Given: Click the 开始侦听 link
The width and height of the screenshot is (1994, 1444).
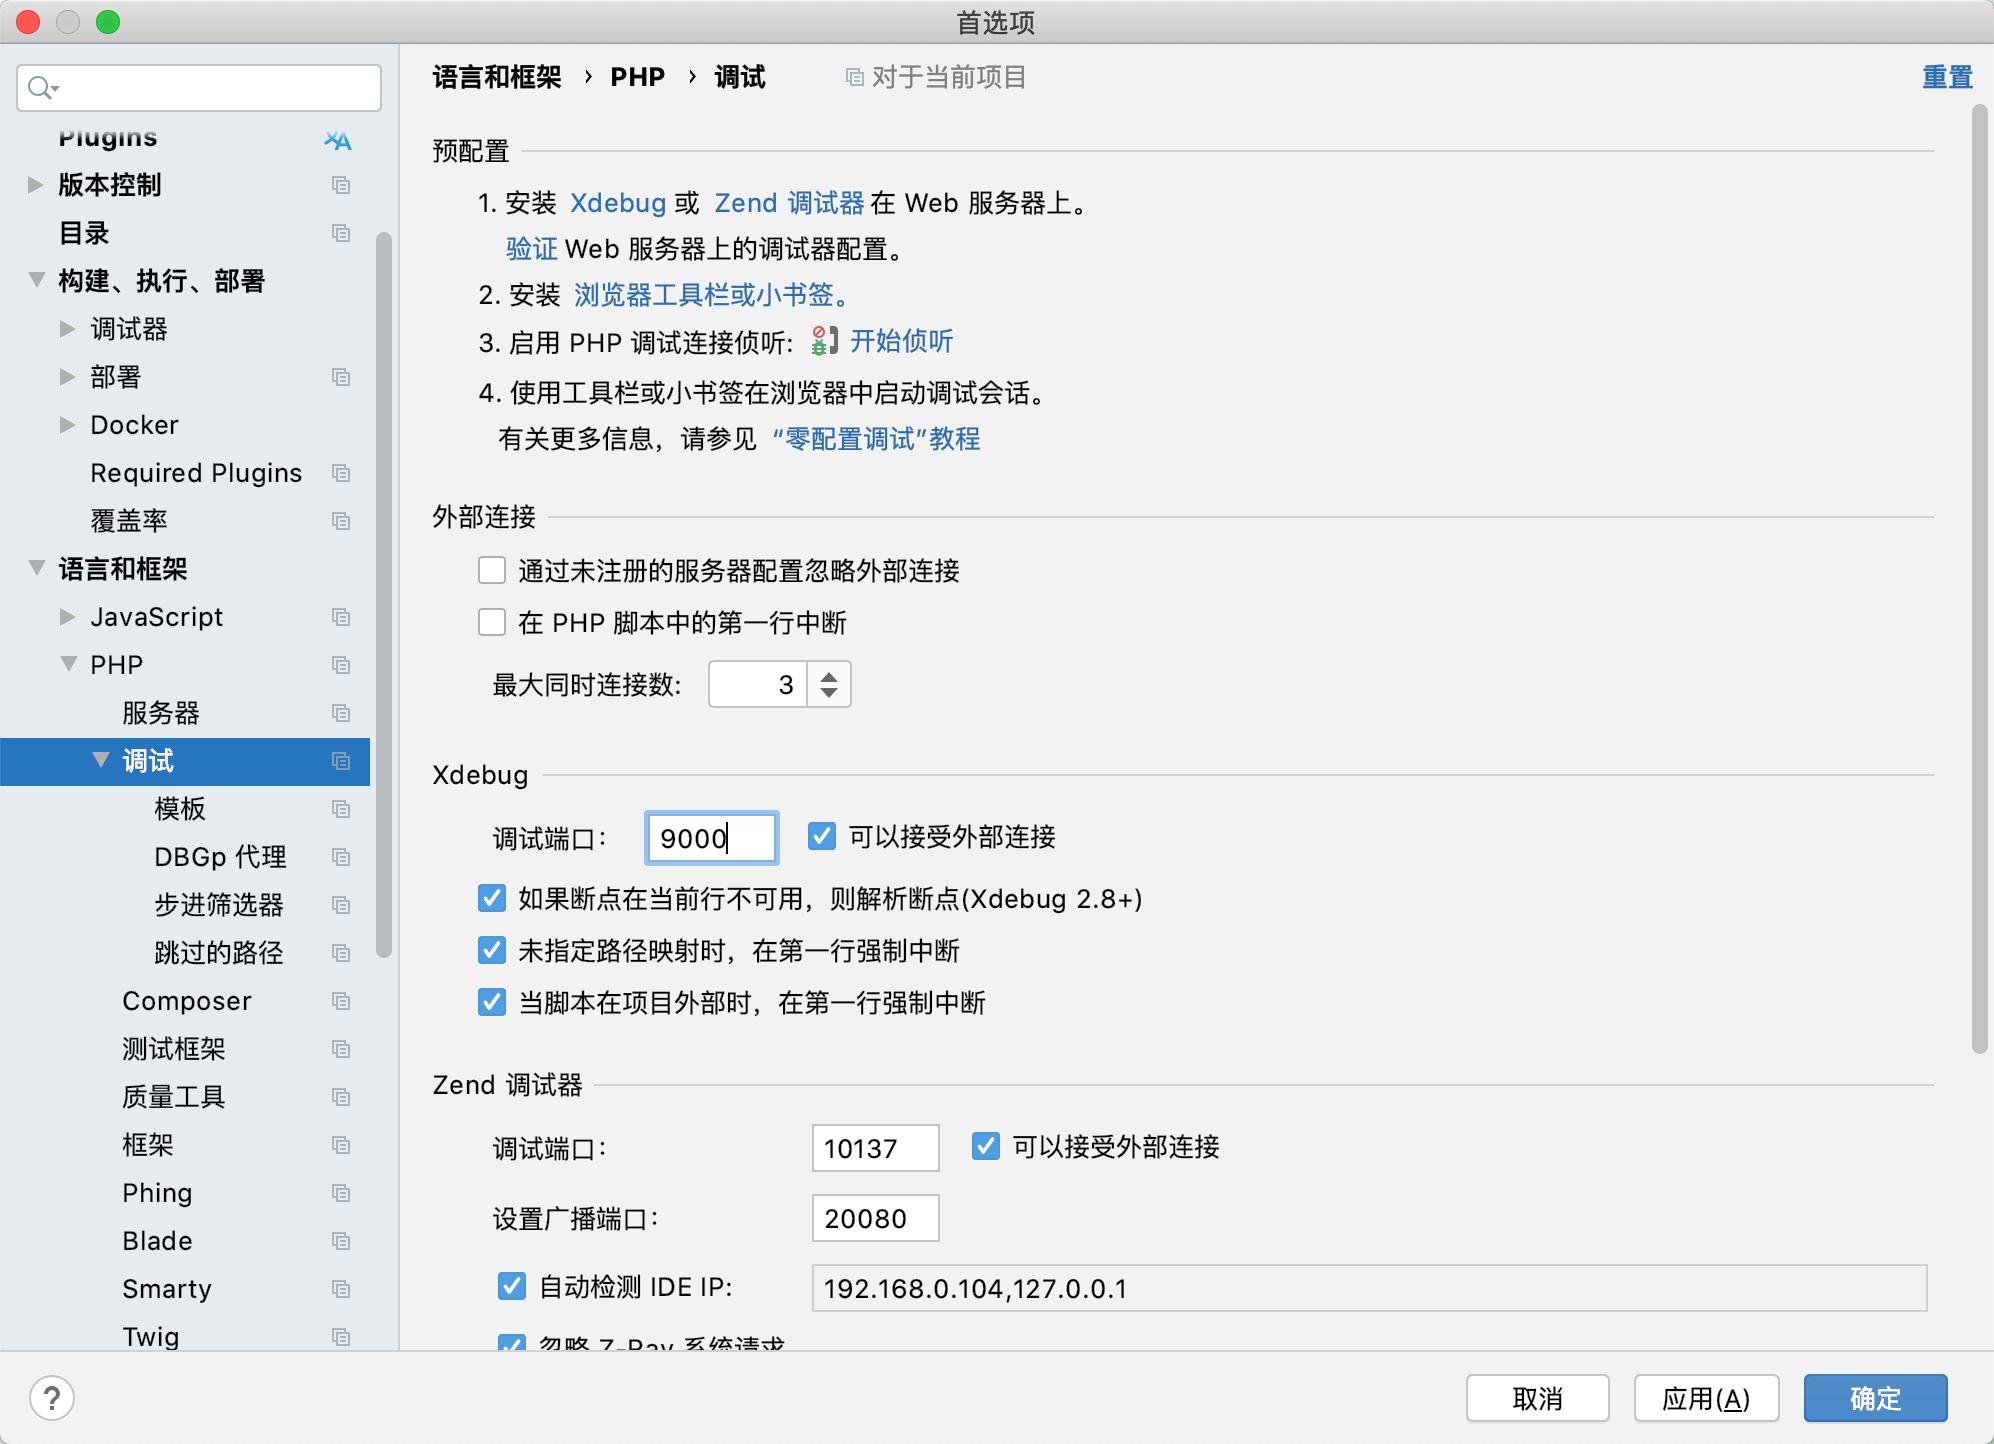Looking at the screenshot, I should coord(901,342).
